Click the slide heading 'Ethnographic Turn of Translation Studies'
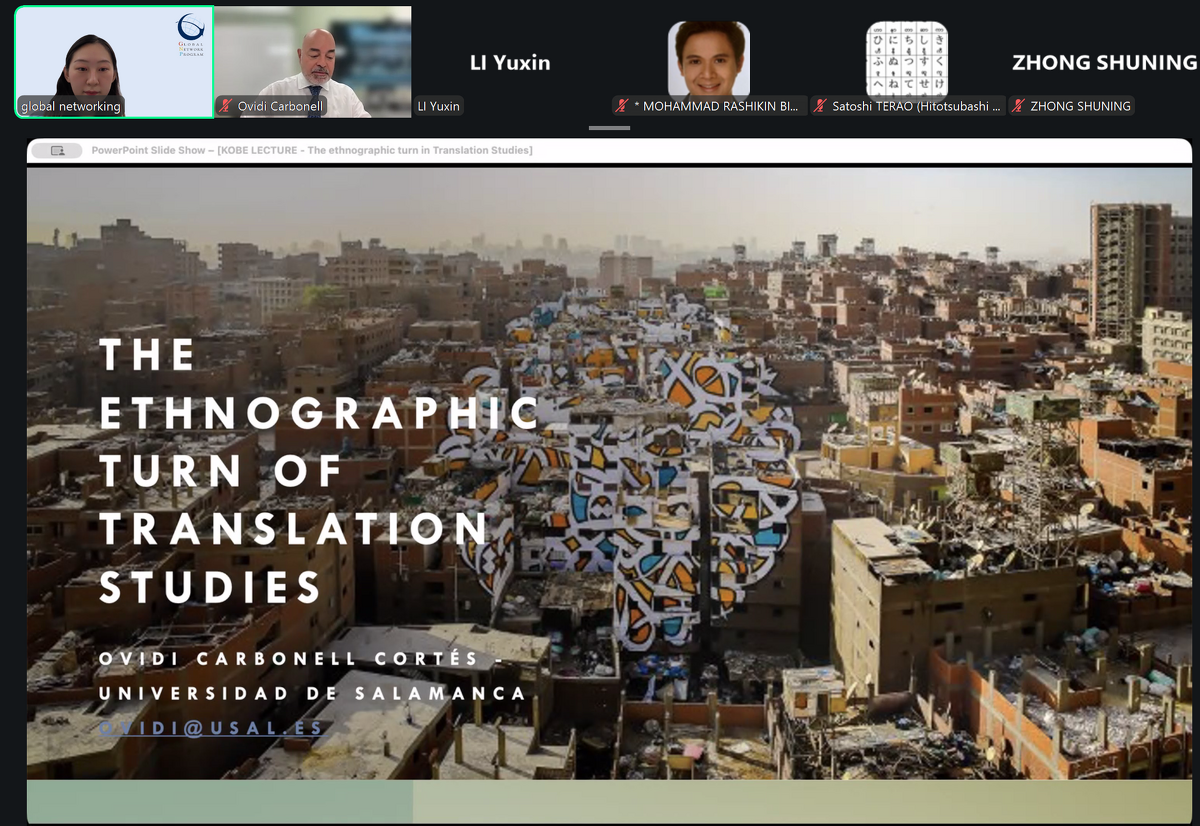Screen dimensions: 1200x826 point(319,470)
